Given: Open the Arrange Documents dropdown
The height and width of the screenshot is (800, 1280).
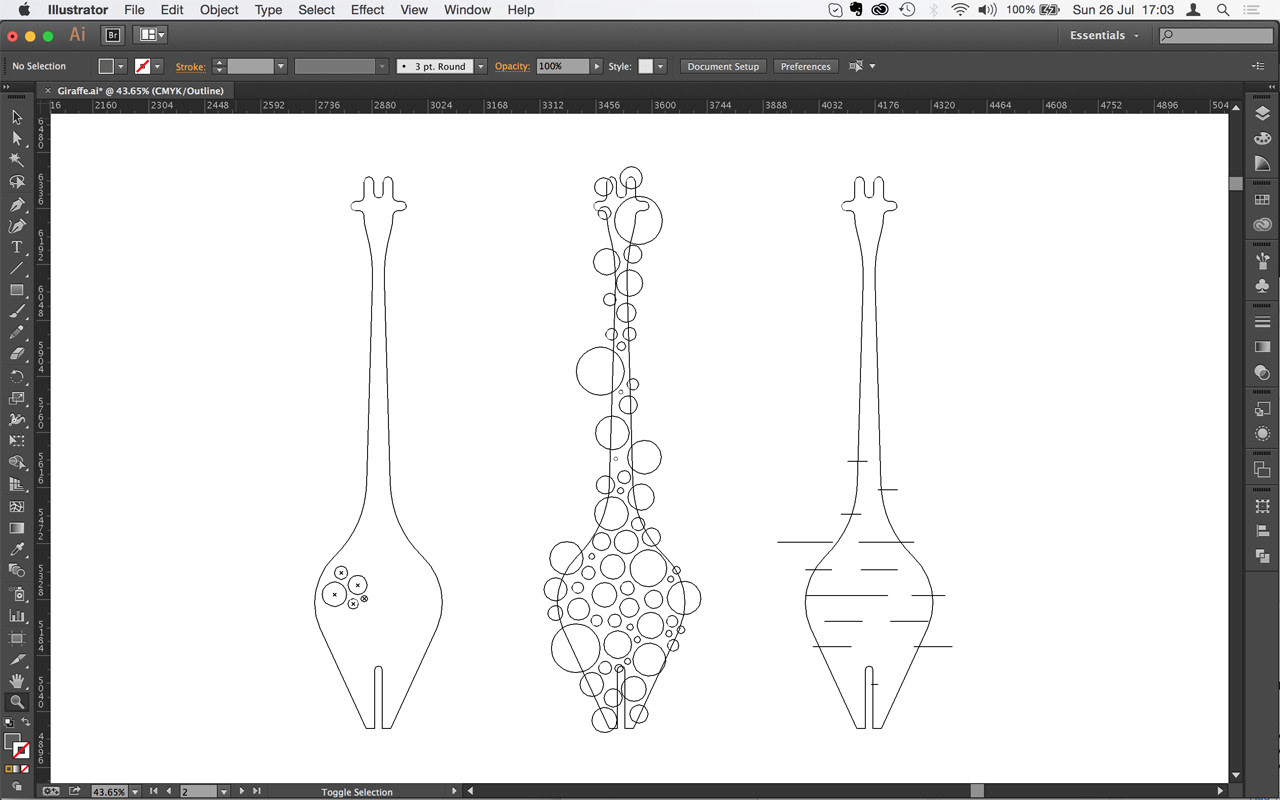Looking at the screenshot, I should click(x=152, y=35).
